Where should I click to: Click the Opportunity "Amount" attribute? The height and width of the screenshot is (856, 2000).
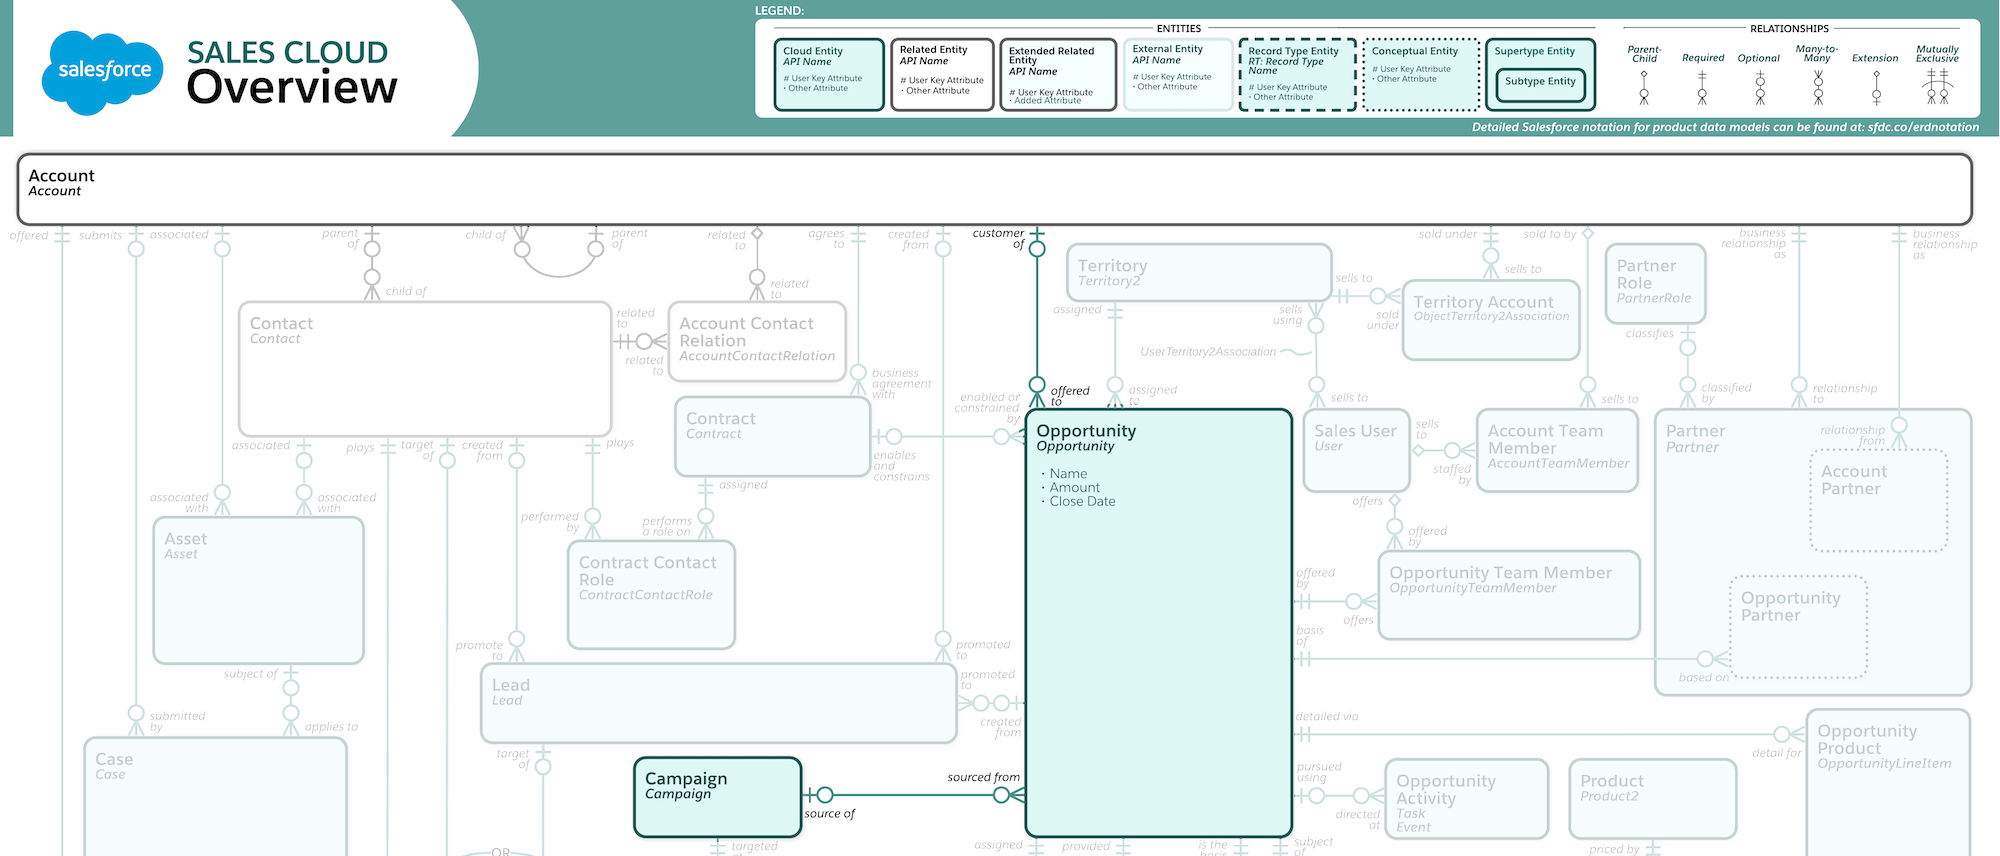pyautogui.click(x=1074, y=487)
